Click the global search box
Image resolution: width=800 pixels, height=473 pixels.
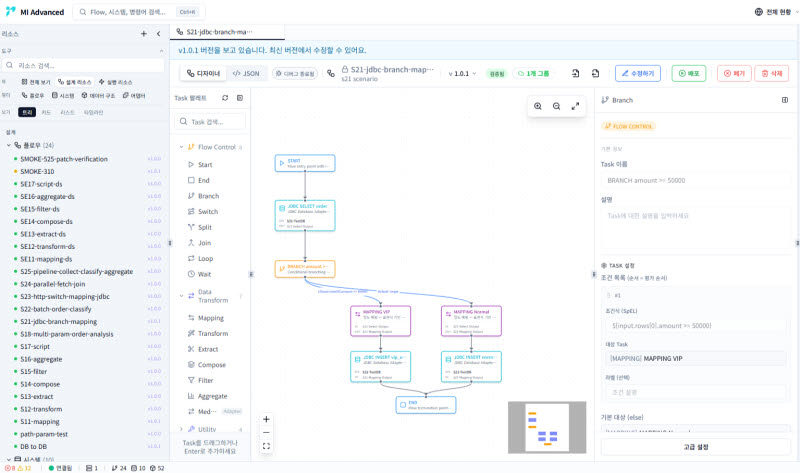click(139, 12)
